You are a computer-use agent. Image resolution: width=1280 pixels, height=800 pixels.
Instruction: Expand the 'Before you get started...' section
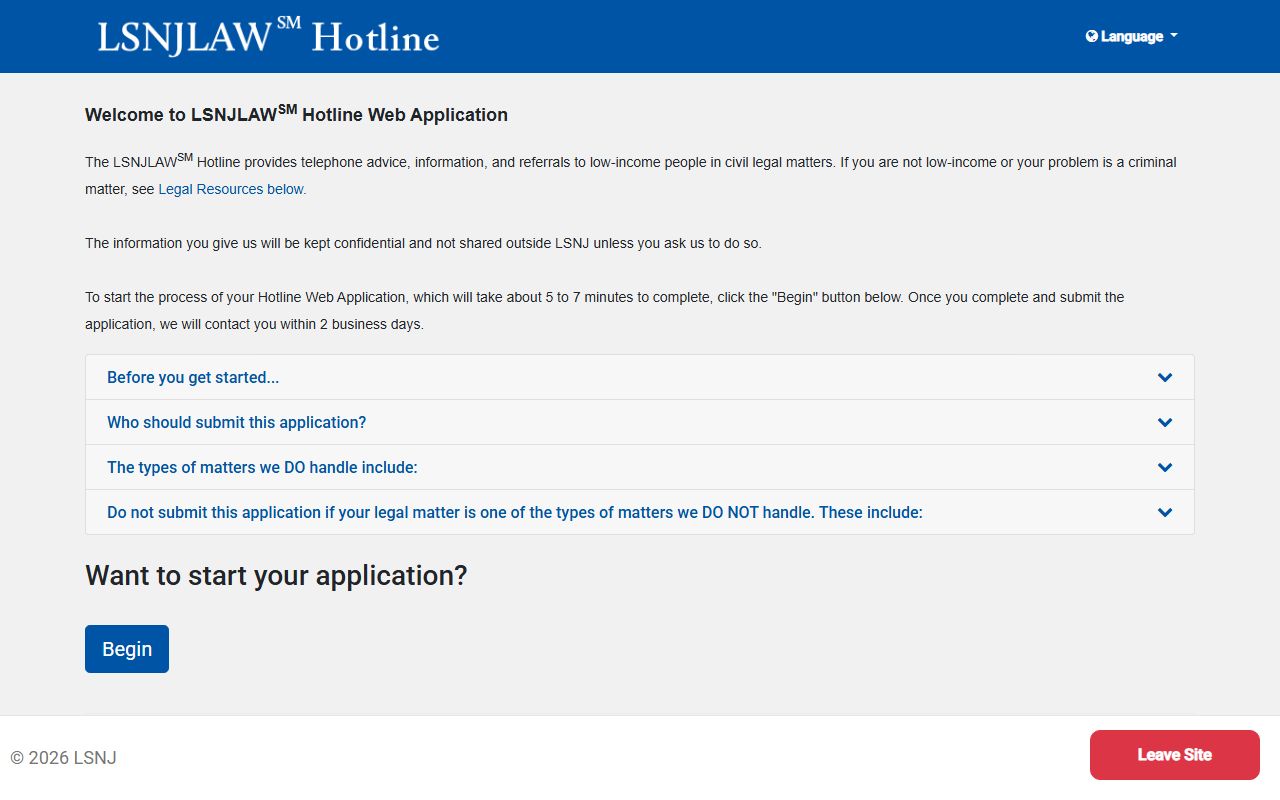pos(640,377)
